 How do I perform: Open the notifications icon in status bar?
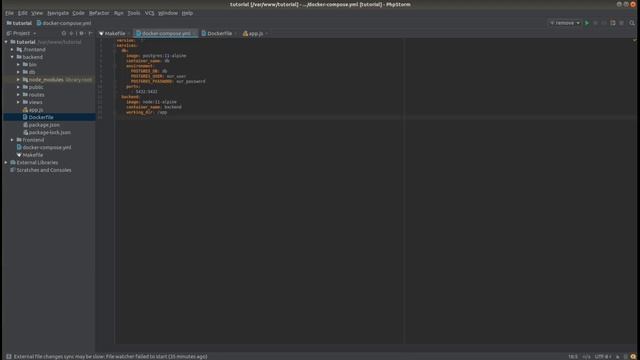(633, 356)
